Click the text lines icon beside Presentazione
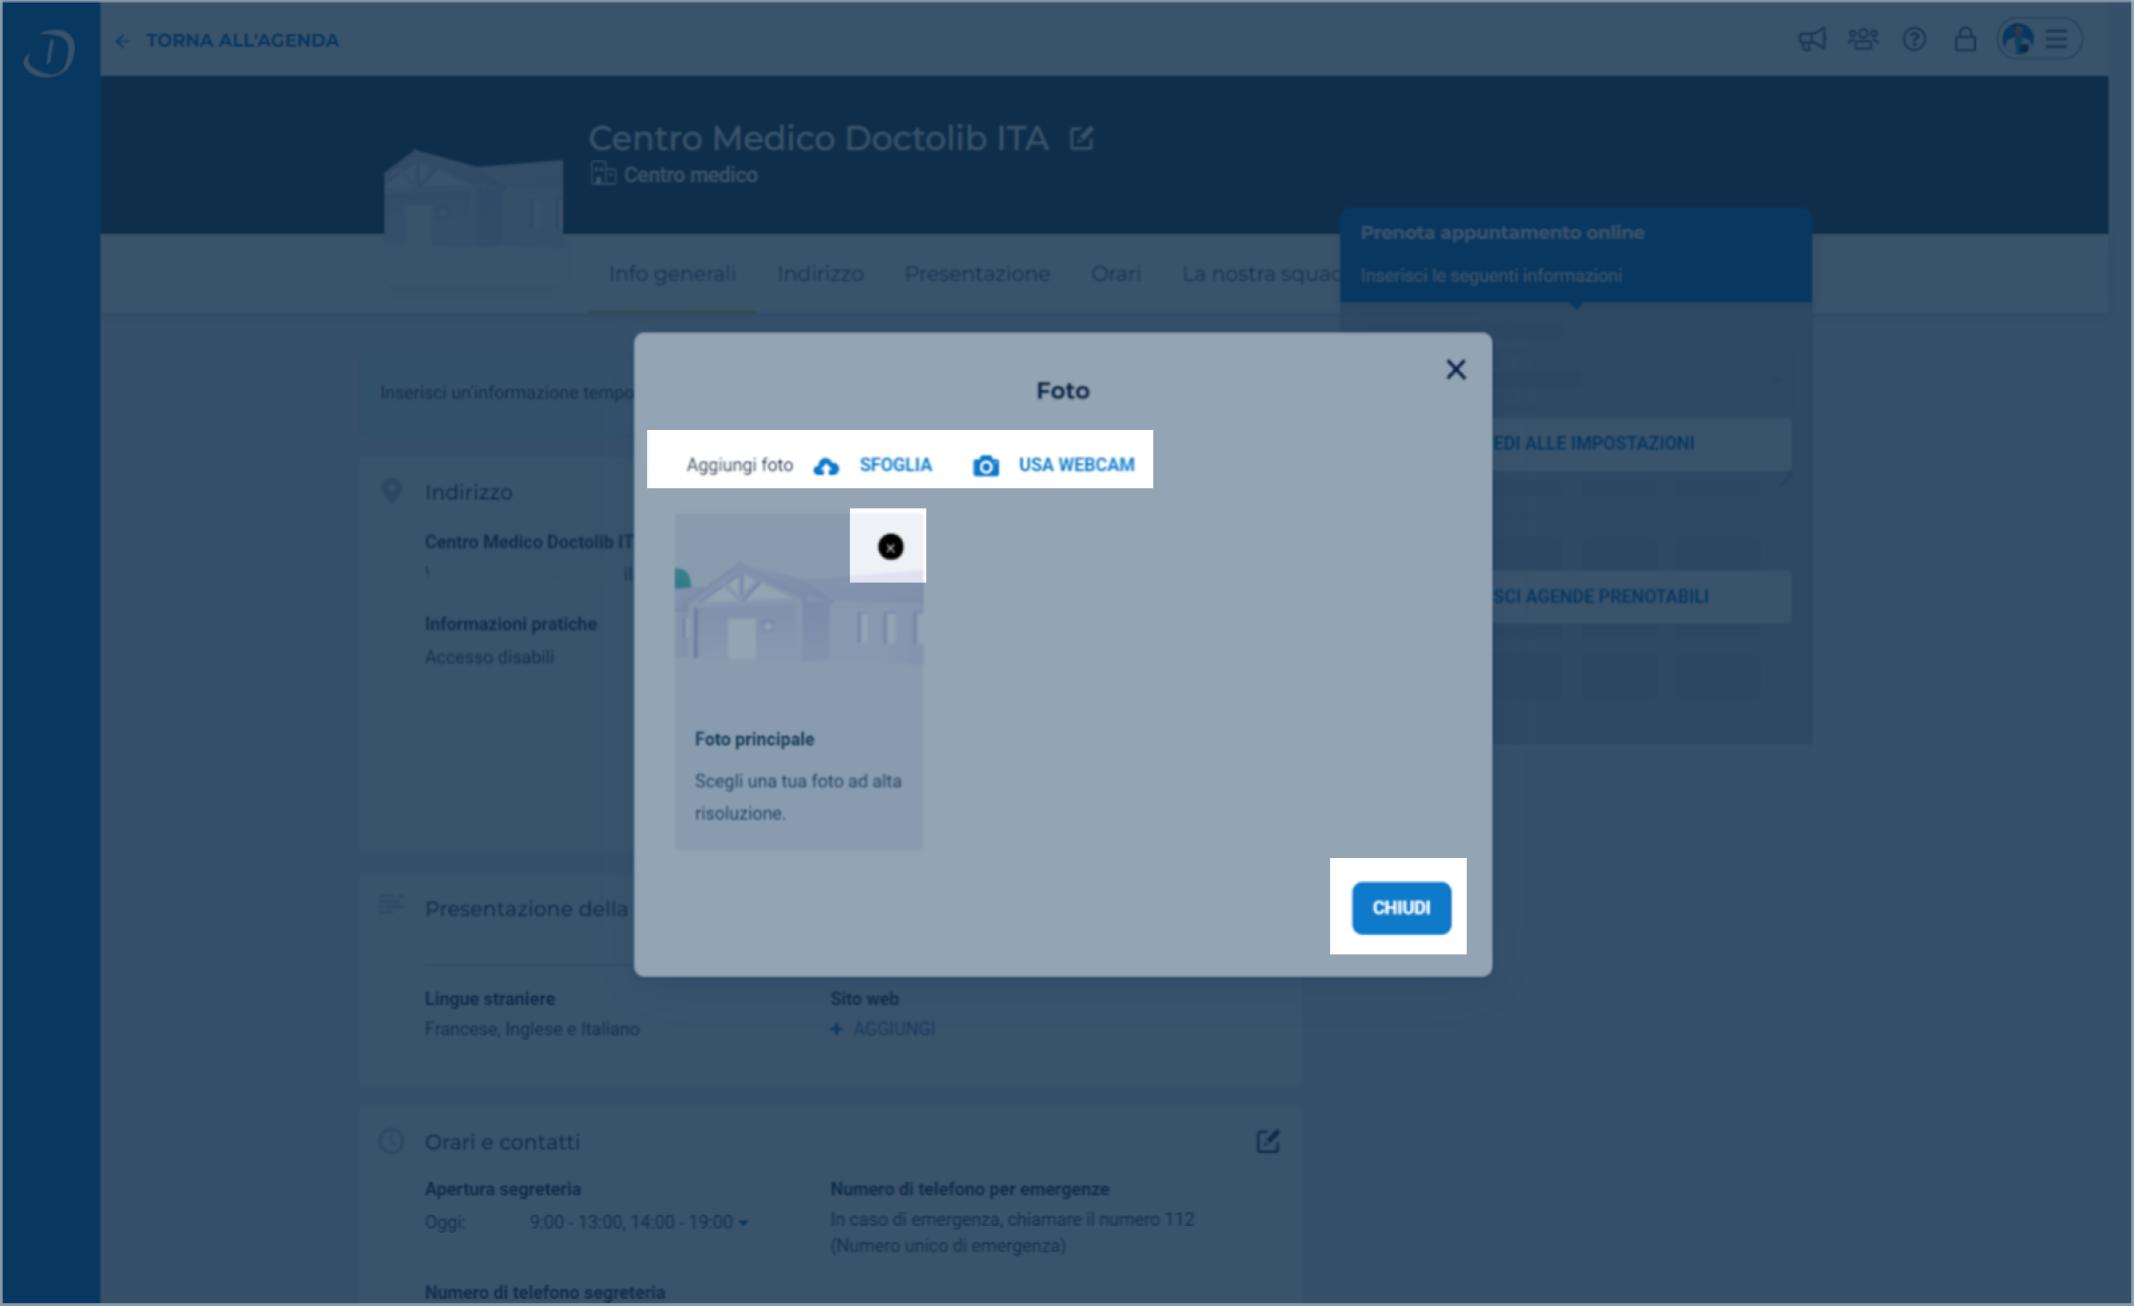Screen dimensions: 2134x1306 click(x=391, y=905)
